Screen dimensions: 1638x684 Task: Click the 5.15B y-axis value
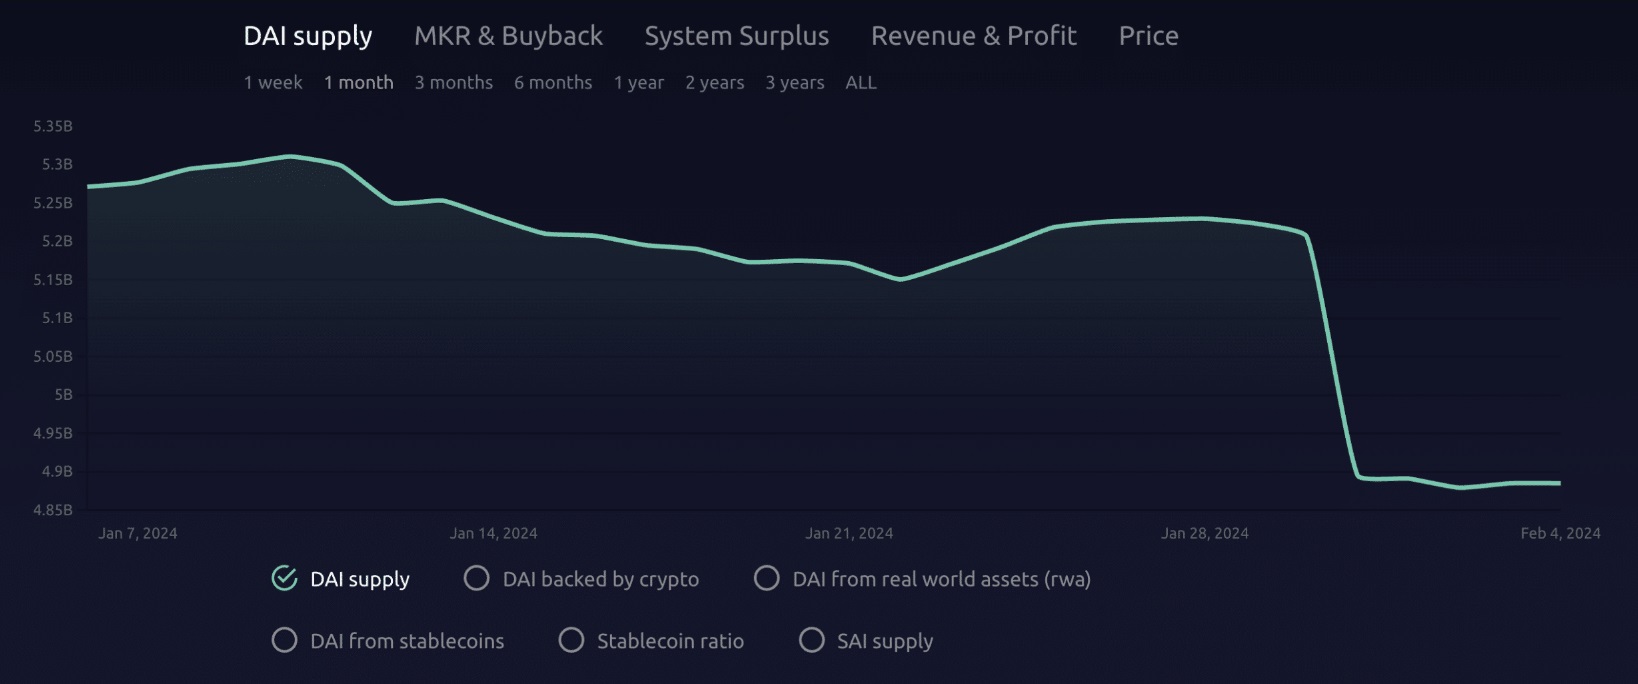(53, 280)
